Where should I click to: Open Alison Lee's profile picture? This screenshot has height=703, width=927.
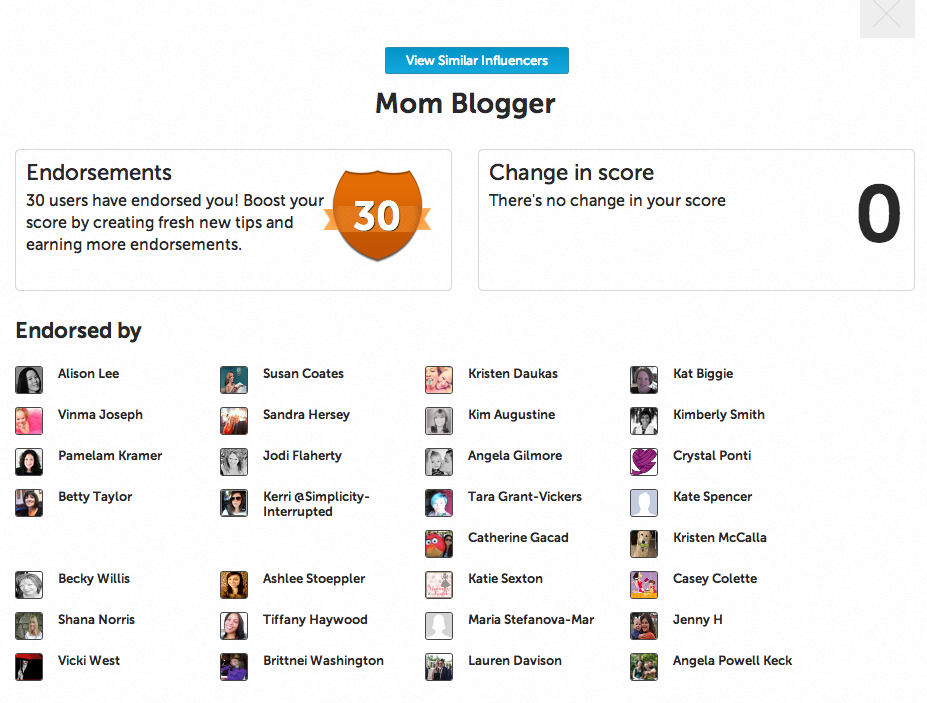click(29, 380)
